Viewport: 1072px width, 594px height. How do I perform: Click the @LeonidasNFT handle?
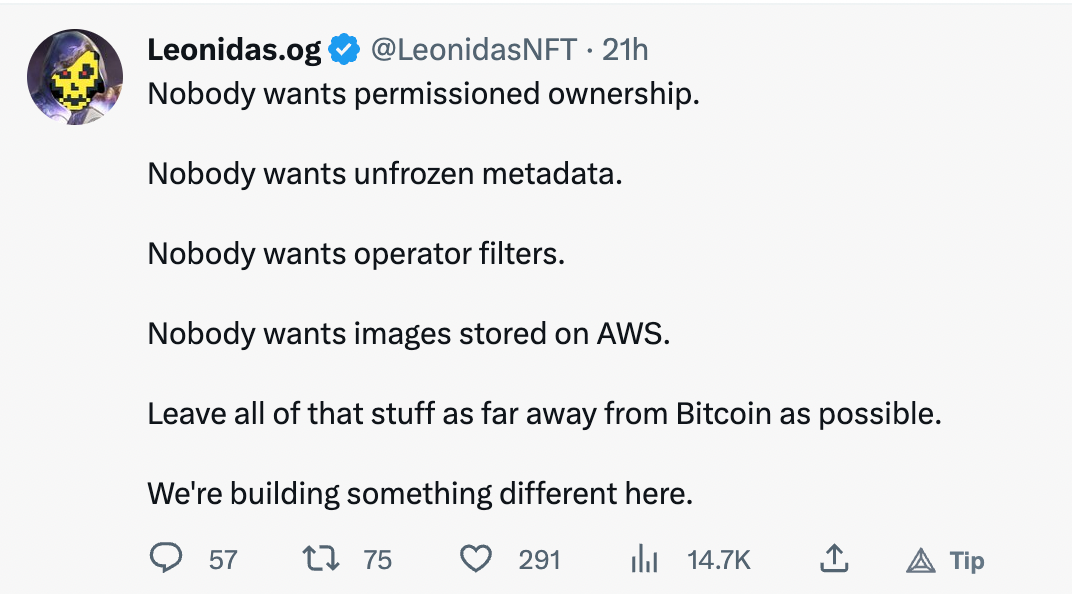[474, 49]
